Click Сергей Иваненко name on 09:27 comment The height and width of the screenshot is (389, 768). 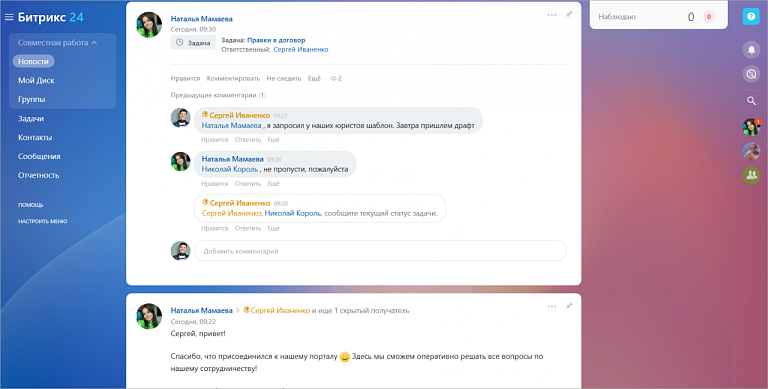[x=240, y=116]
